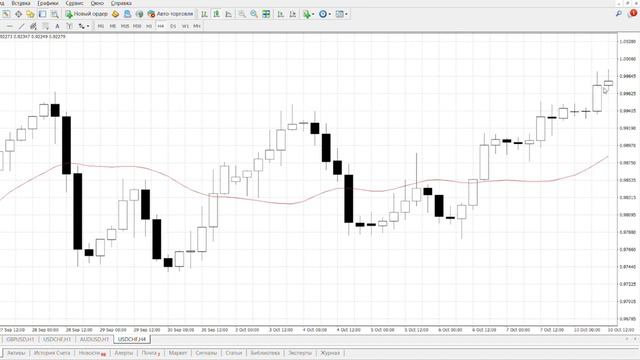640x360 pixels.
Task: Show the Navigator folders panel icon
Action: pos(30,14)
